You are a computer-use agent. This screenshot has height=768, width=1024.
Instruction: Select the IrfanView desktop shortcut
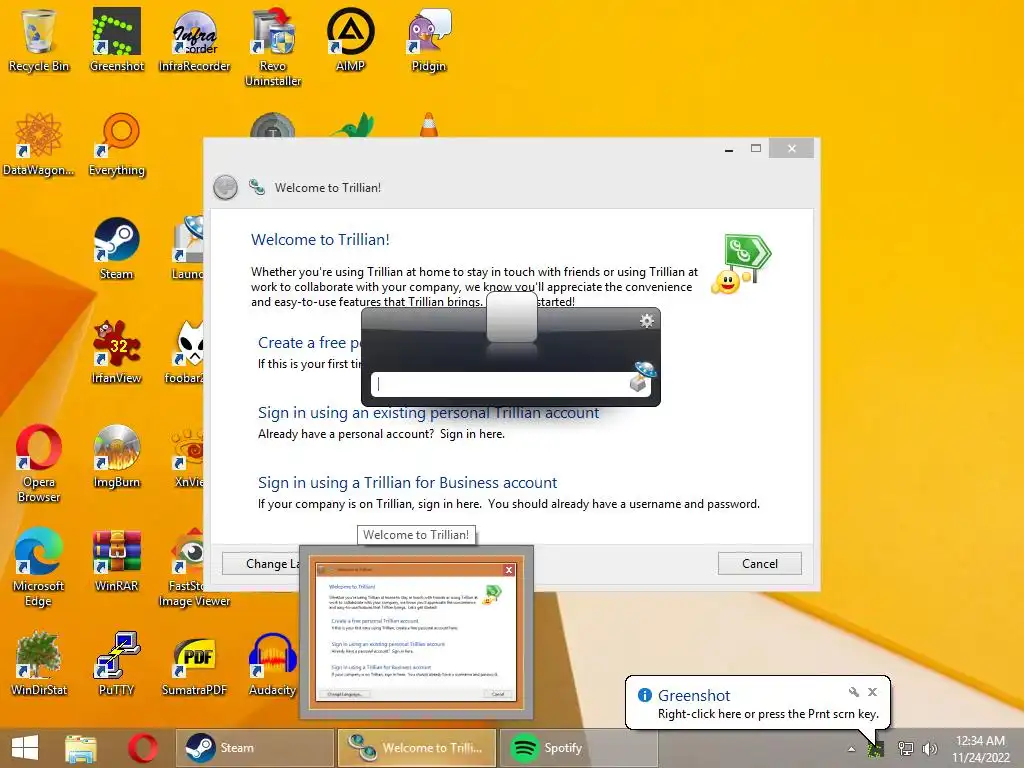pyautogui.click(x=117, y=353)
